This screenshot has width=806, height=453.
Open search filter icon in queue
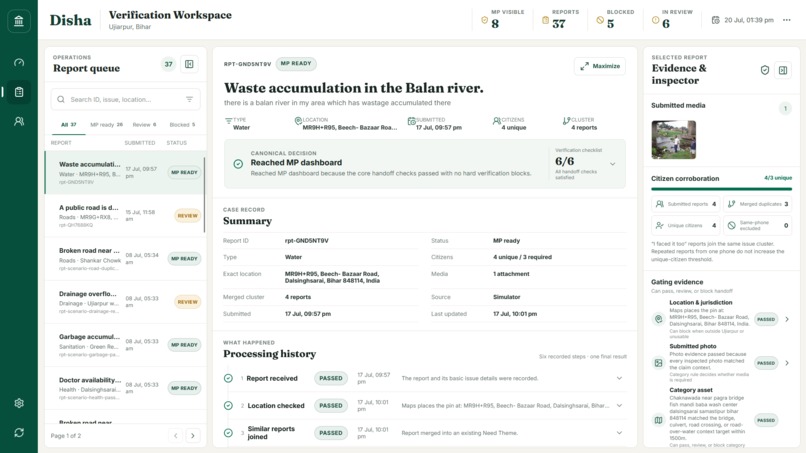point(189,99)
